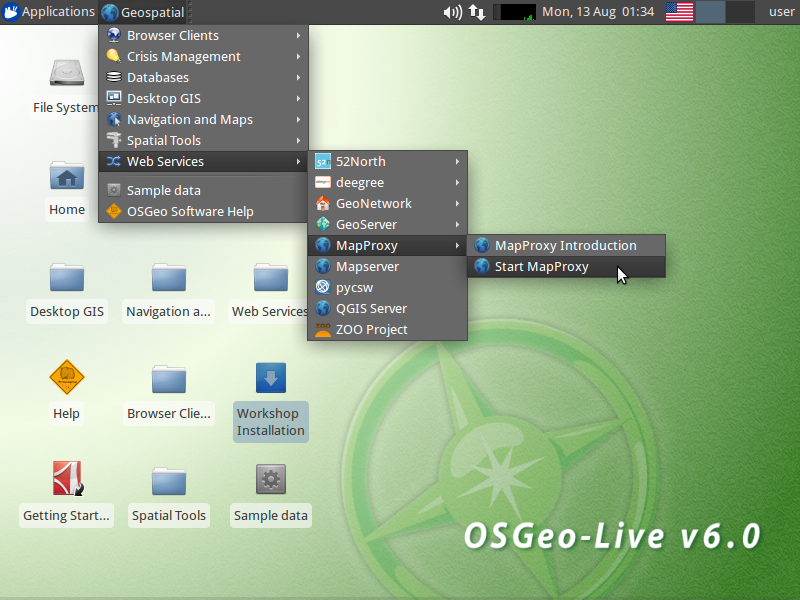
Task: Open the Web Services desktop folder
Action: pyautogui.click(x=271, y=278)
